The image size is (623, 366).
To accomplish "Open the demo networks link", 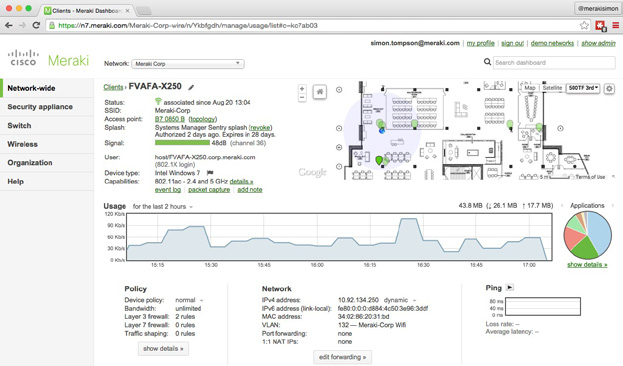I will pyautogui.click(x=552, y=43).
